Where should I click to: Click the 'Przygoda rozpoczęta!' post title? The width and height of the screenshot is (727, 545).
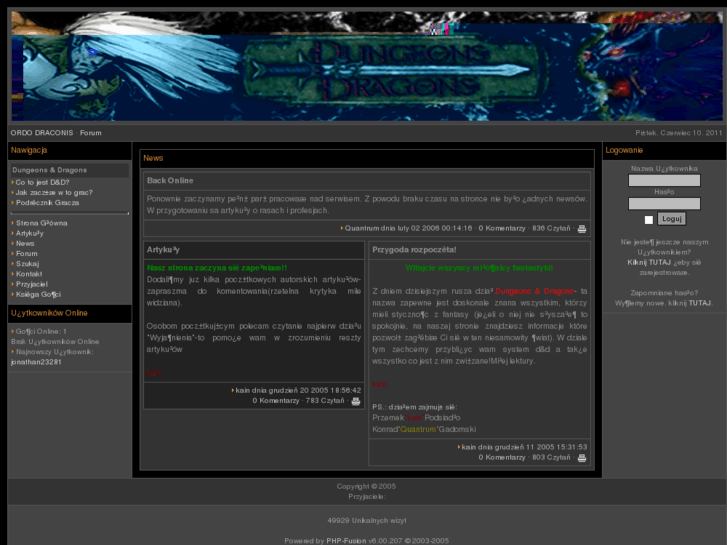414,250
